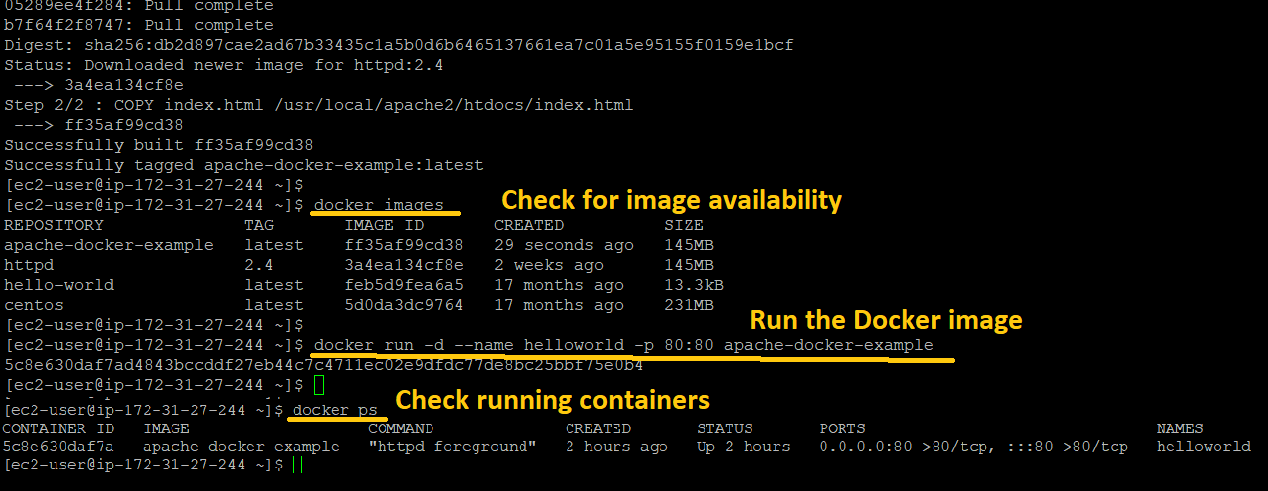Click the 'Step 2/2 : COPY index.html' line

[x=318, y=105]
